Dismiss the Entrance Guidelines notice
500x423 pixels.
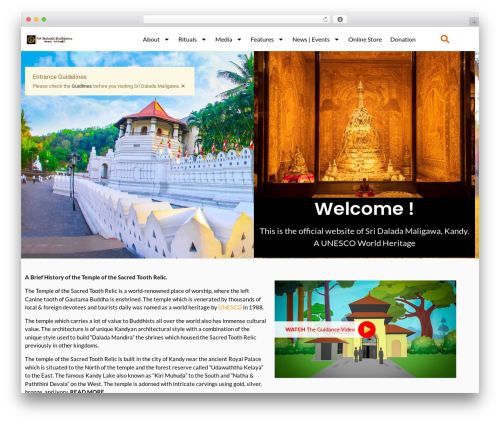183,86
